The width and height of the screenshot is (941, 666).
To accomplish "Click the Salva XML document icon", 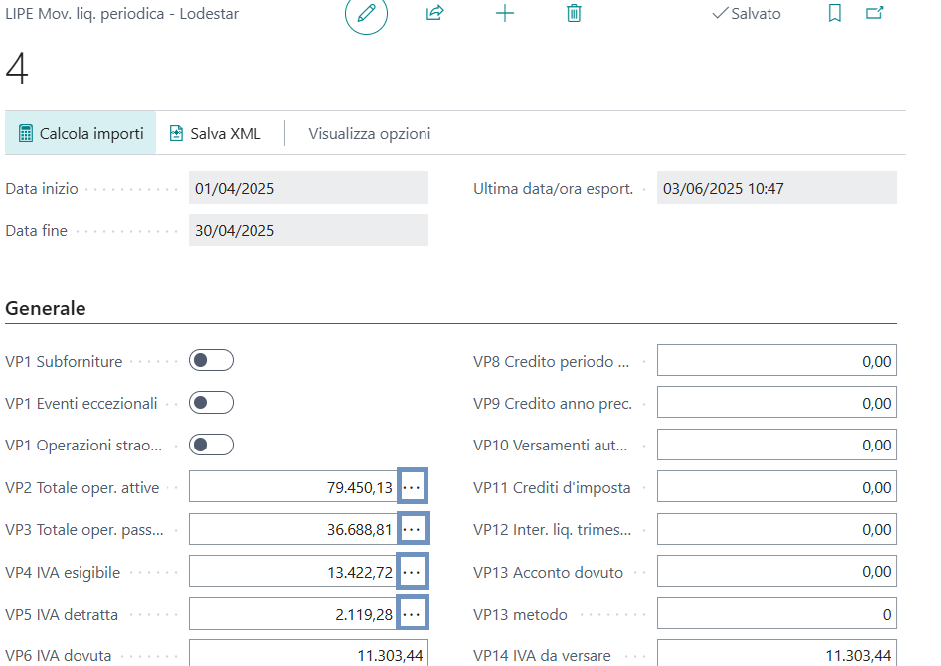I will pyautogui.click(x=177, y=133).
